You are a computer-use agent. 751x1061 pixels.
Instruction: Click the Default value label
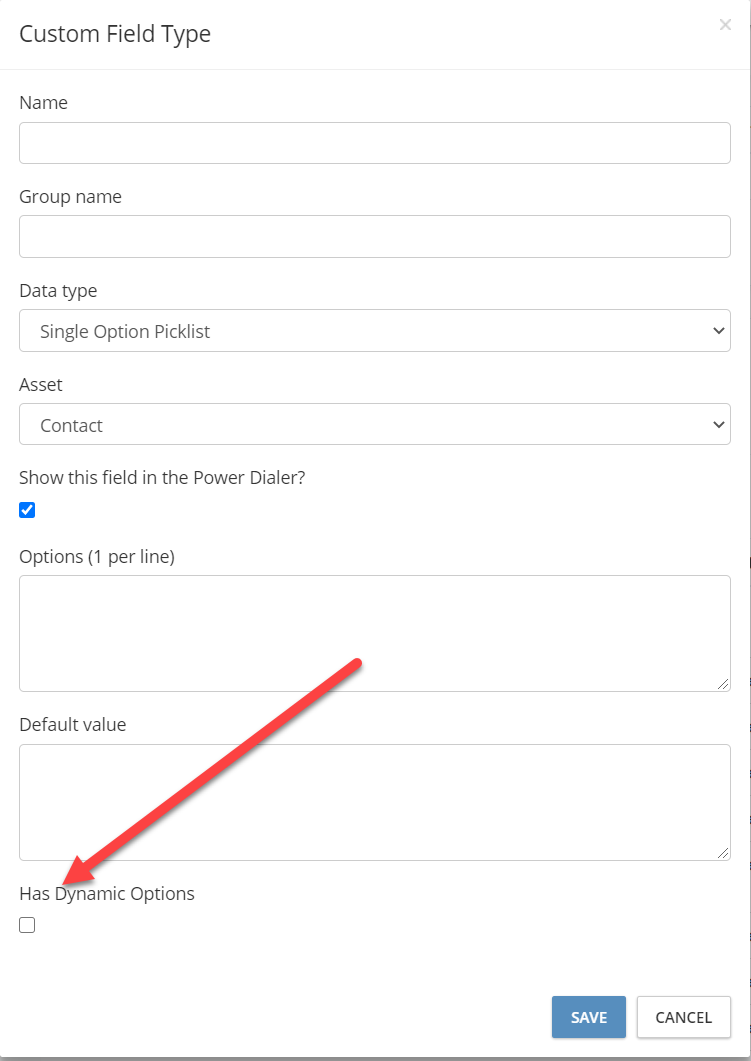(72, 725)
